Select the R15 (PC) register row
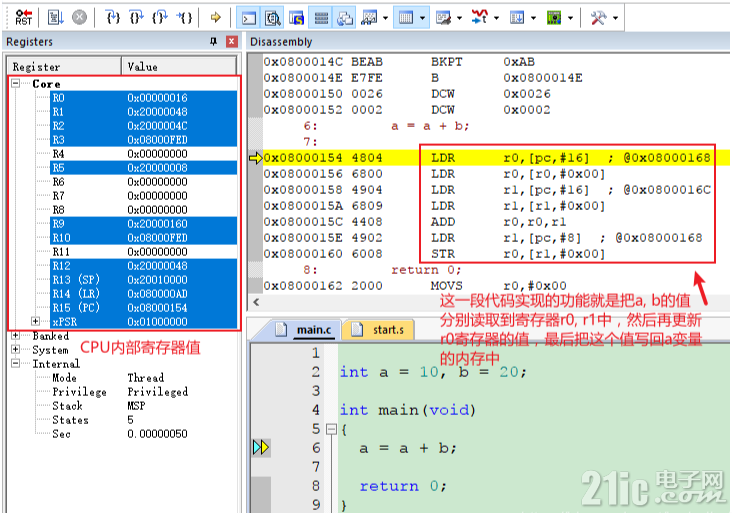The width and height of the screenshot is (735, 513). click(x=143, y=308)
